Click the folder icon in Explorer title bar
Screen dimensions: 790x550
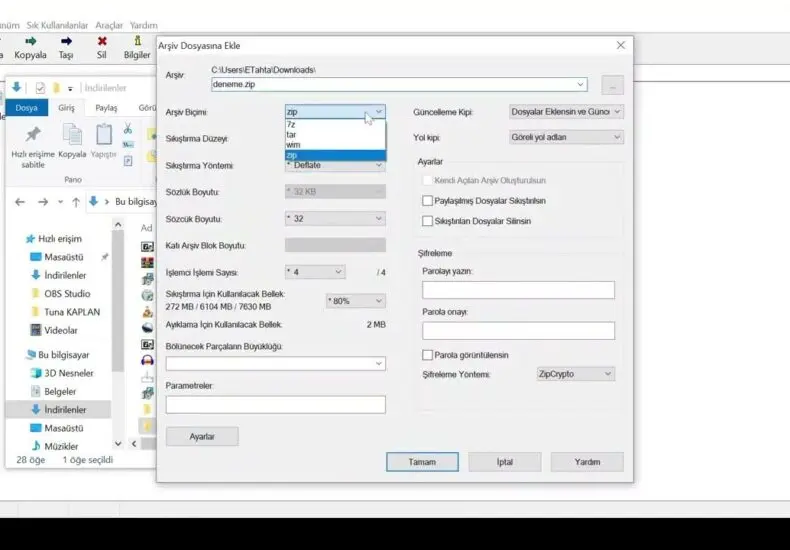point(56,88)
